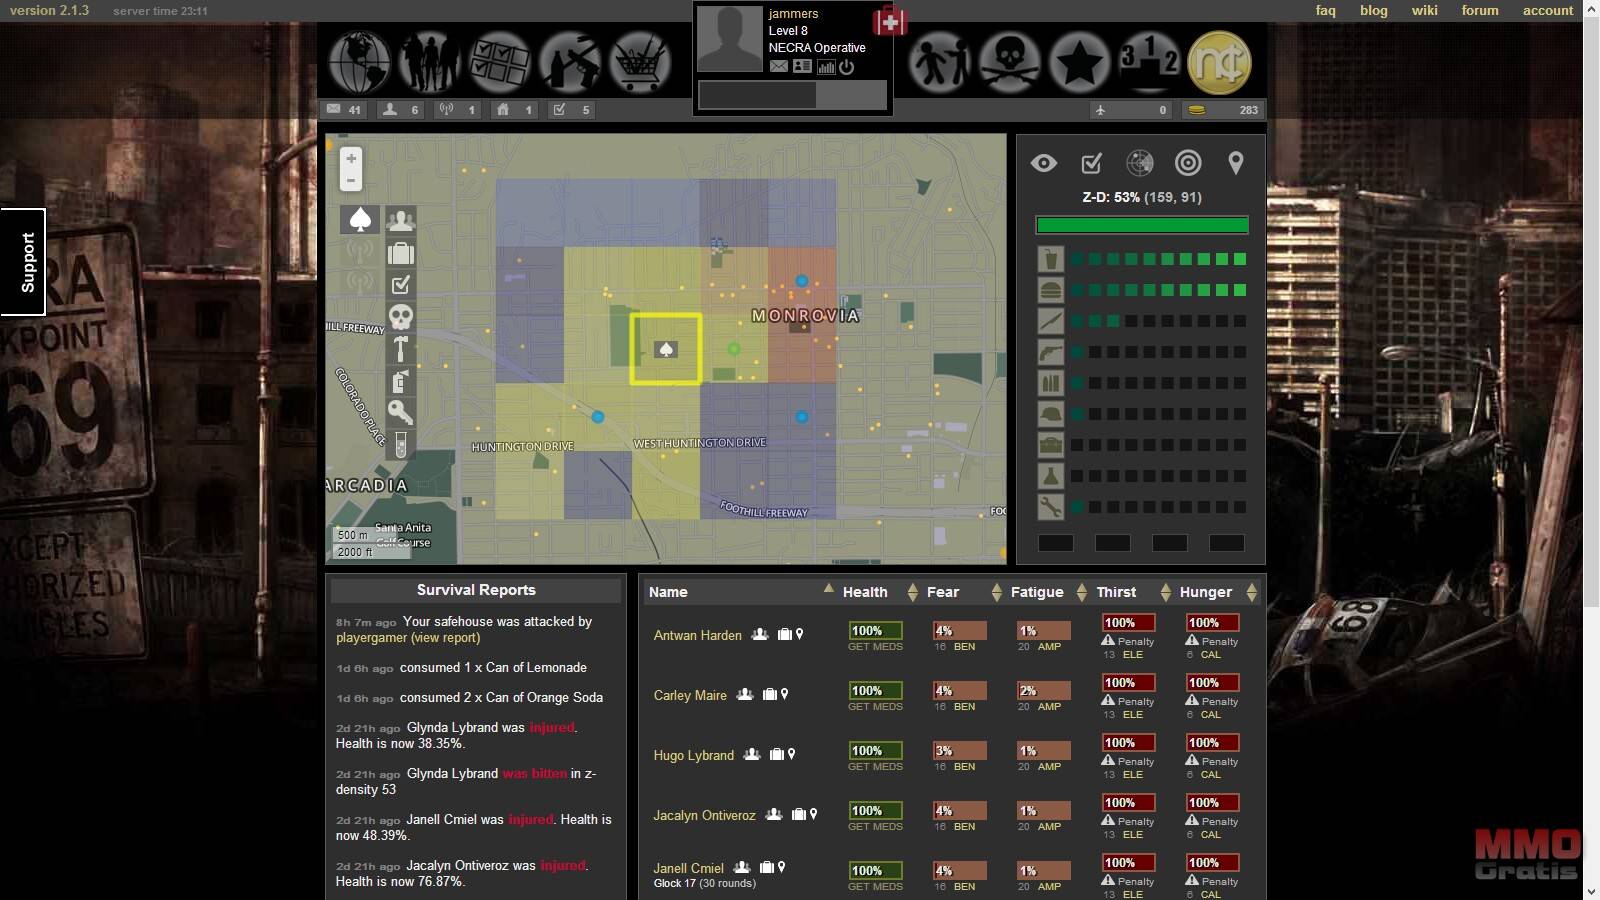Open the wiki menu link

point(1424,10)
